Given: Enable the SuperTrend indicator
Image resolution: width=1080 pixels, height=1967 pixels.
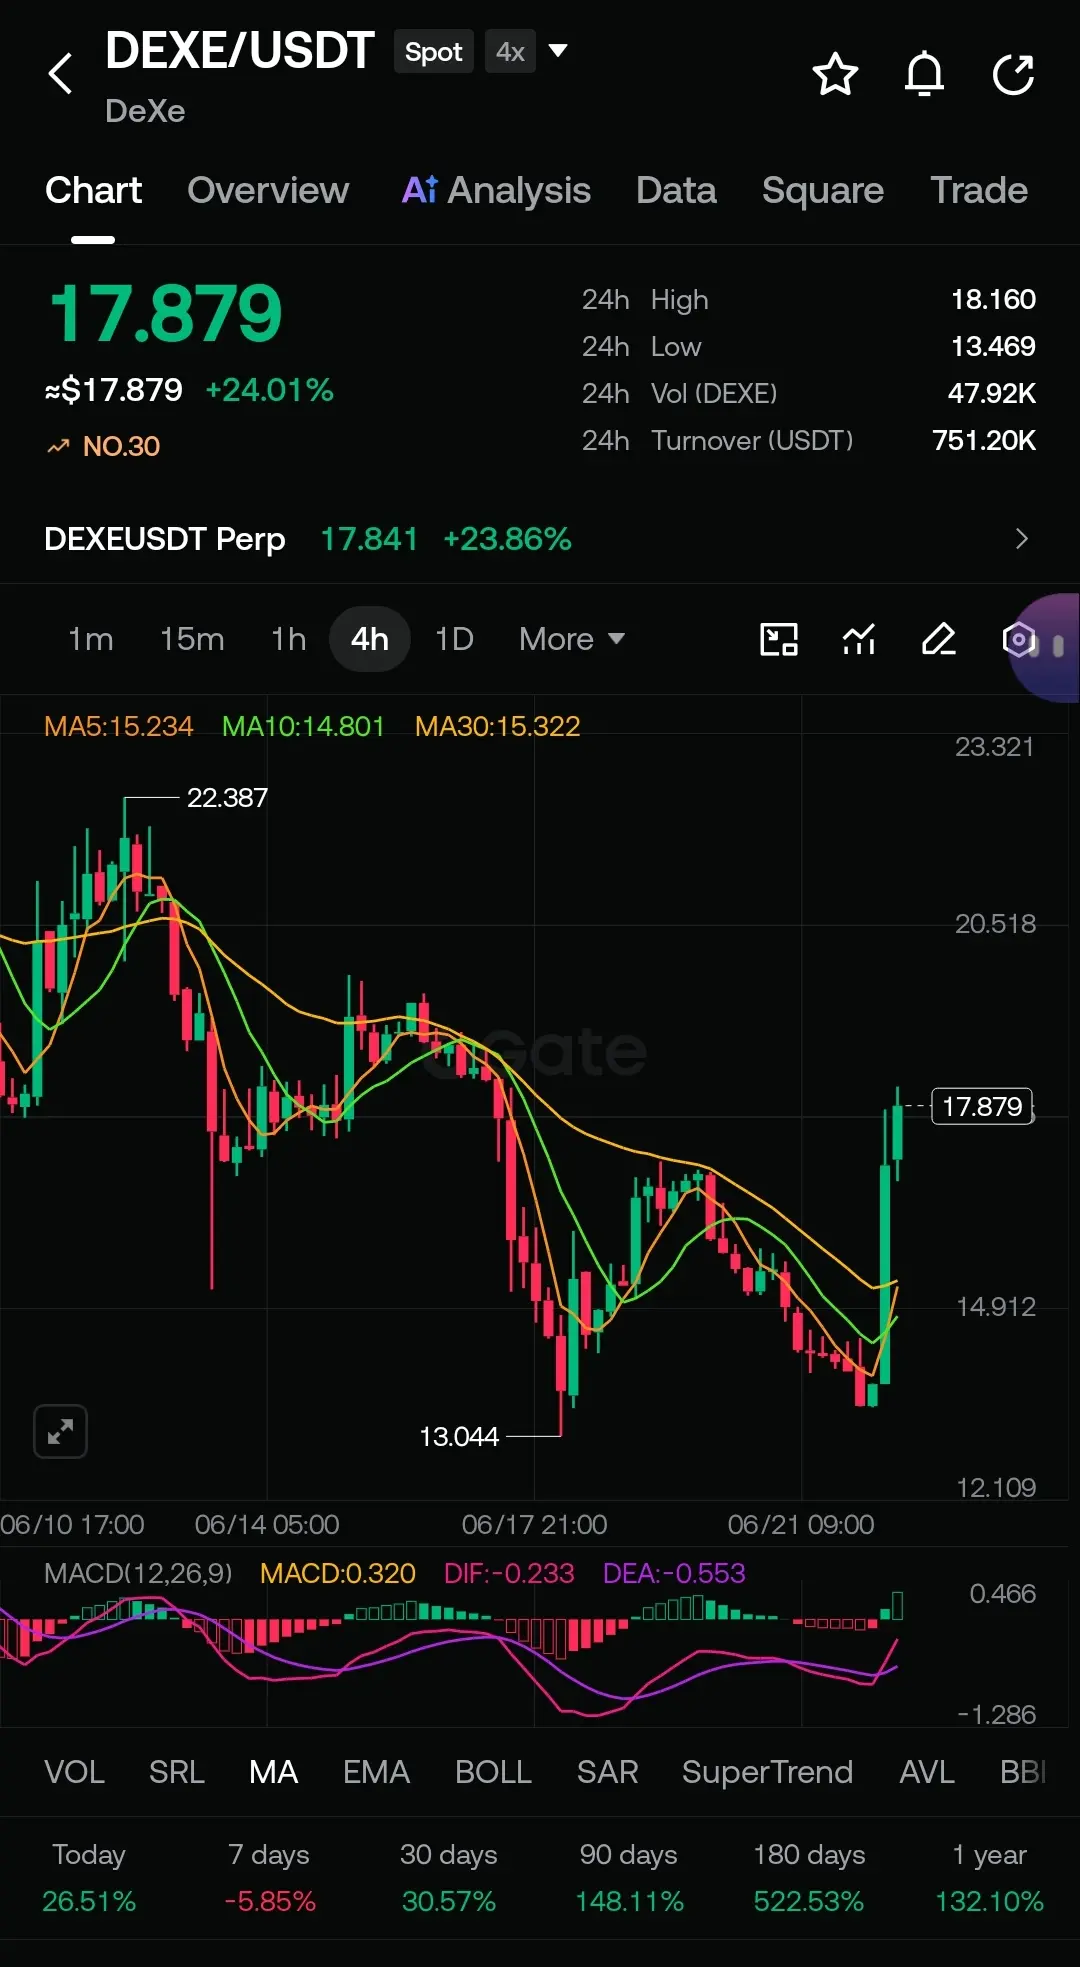Looking at the screenshot, I should tap(767, 1772).
